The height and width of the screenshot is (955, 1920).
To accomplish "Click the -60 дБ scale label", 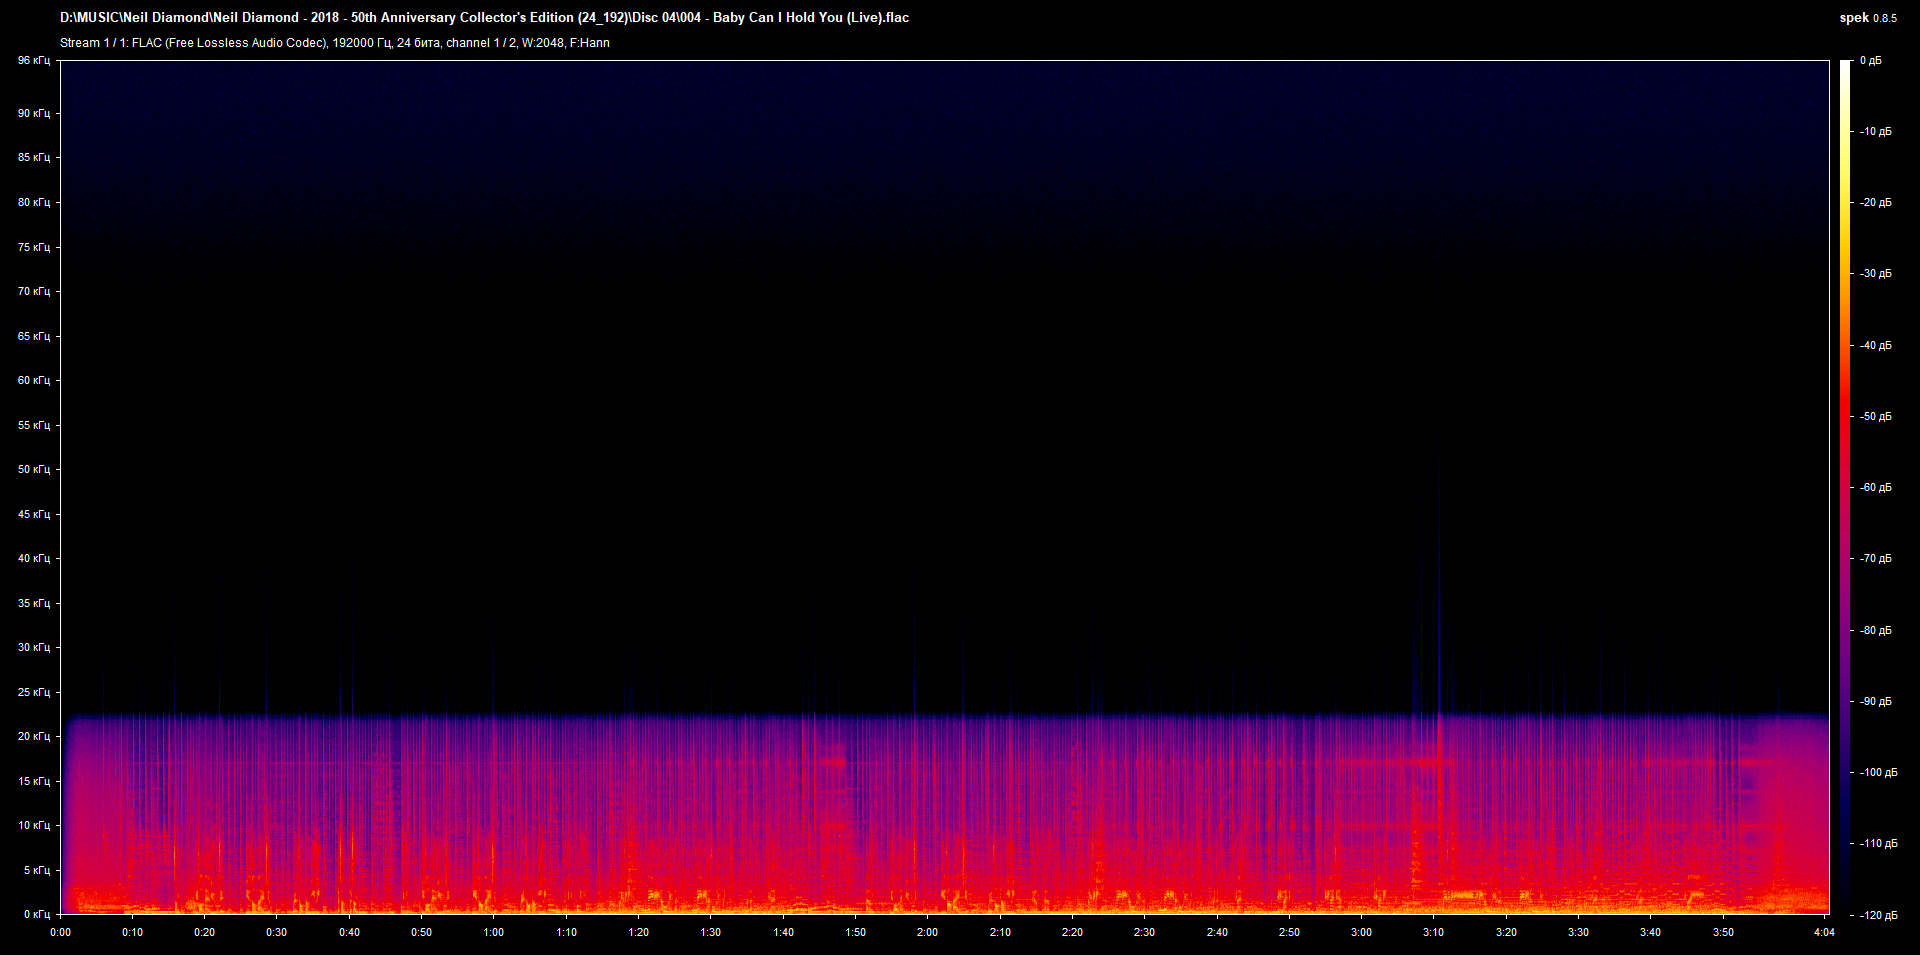I will 1876,488.
